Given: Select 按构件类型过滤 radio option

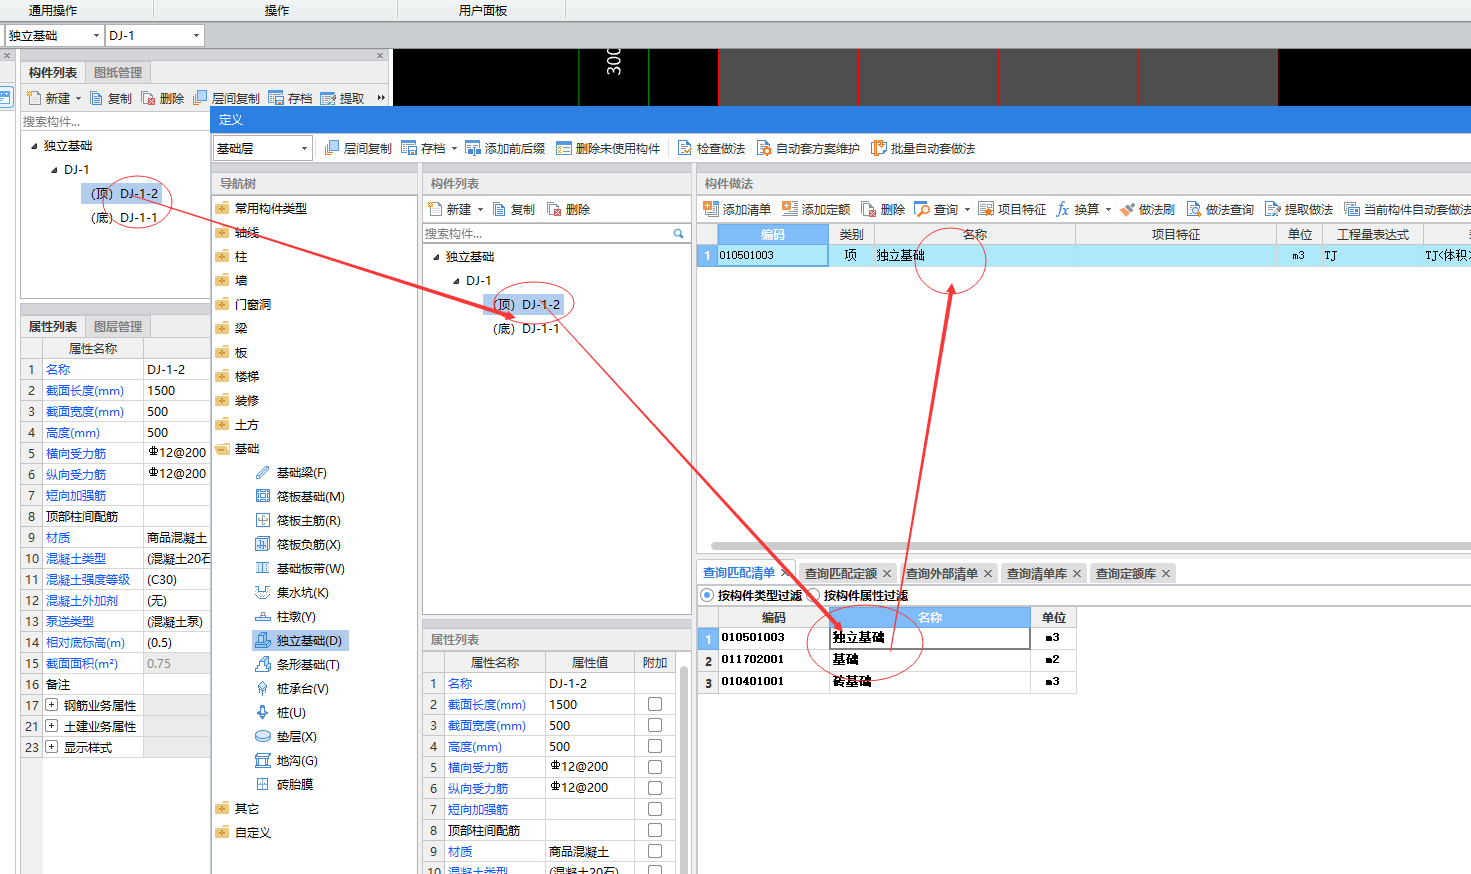Looking at the screenshot, I should pos(708,595).
